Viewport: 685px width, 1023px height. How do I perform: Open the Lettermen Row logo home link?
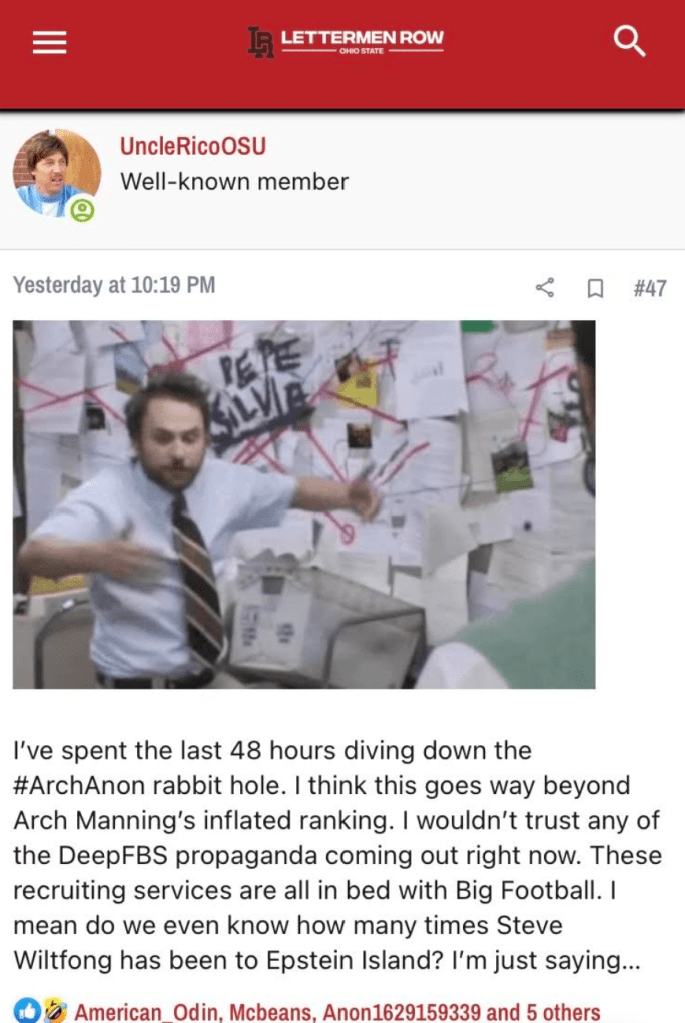[x=346, y=42]
